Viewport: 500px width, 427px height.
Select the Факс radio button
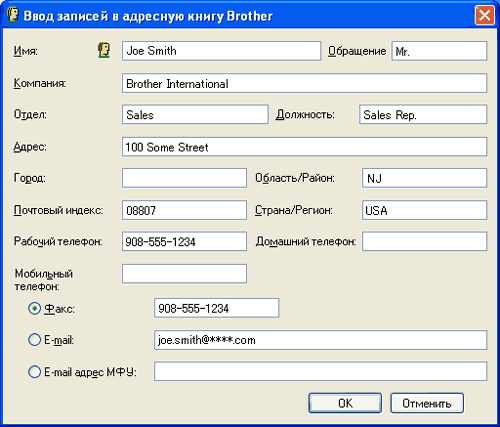[34, 309]
